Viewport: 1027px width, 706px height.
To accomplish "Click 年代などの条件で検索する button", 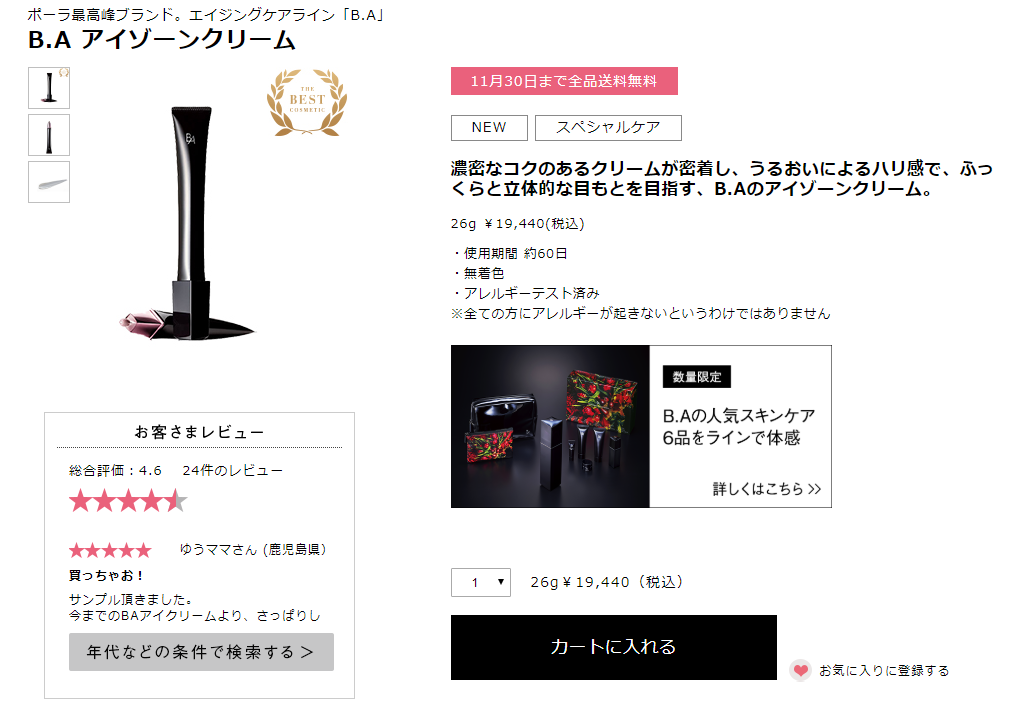I will pyautogui.click(x=201, y=652).
